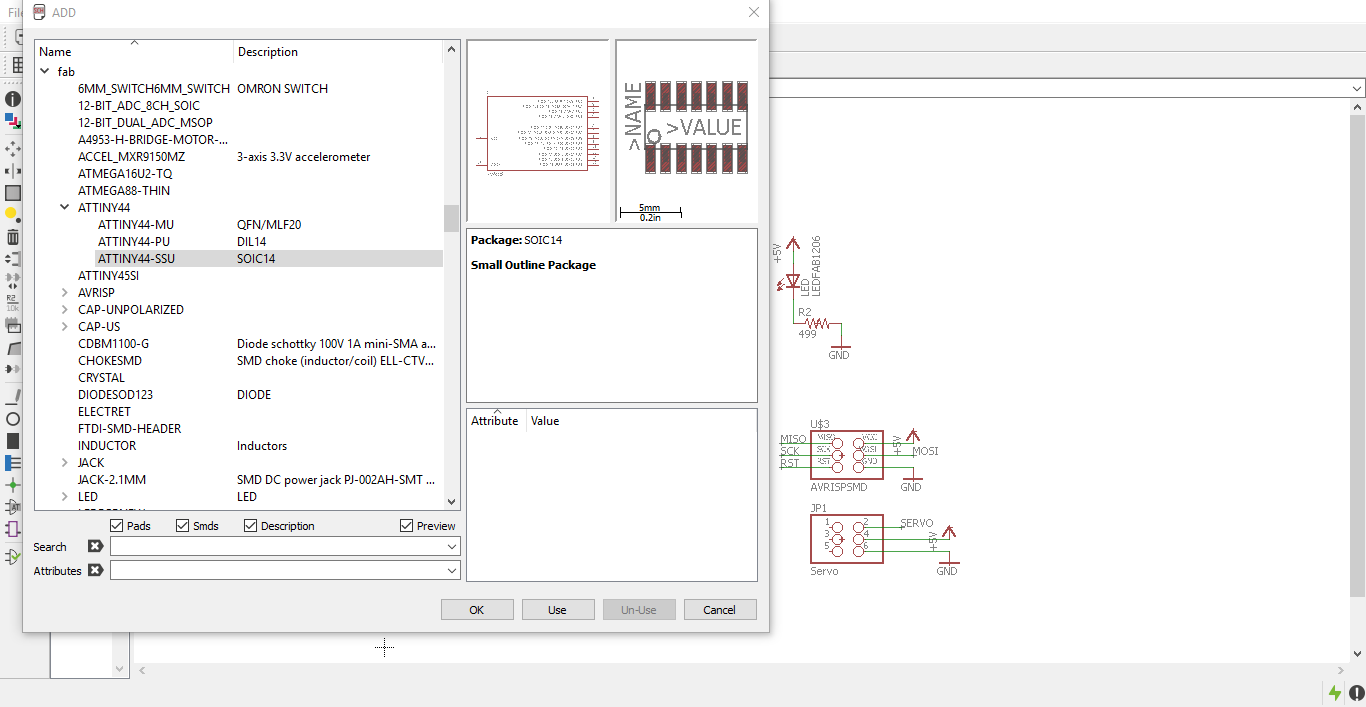
Task: Click in the Search input field
Action: coord(278,547)
